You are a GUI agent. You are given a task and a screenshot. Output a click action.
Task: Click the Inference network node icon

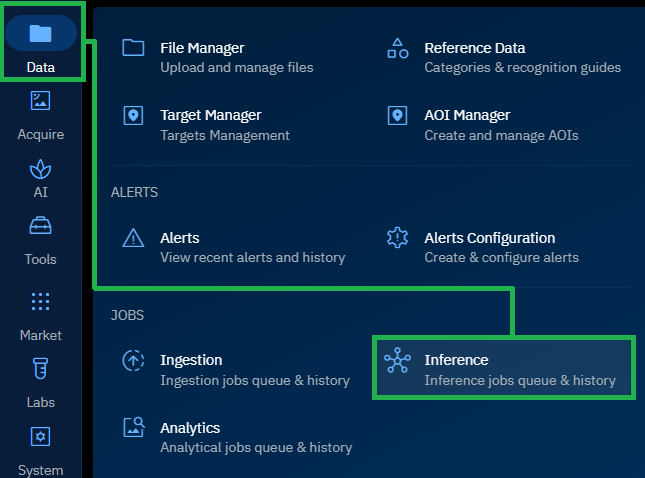coord(397,360)
